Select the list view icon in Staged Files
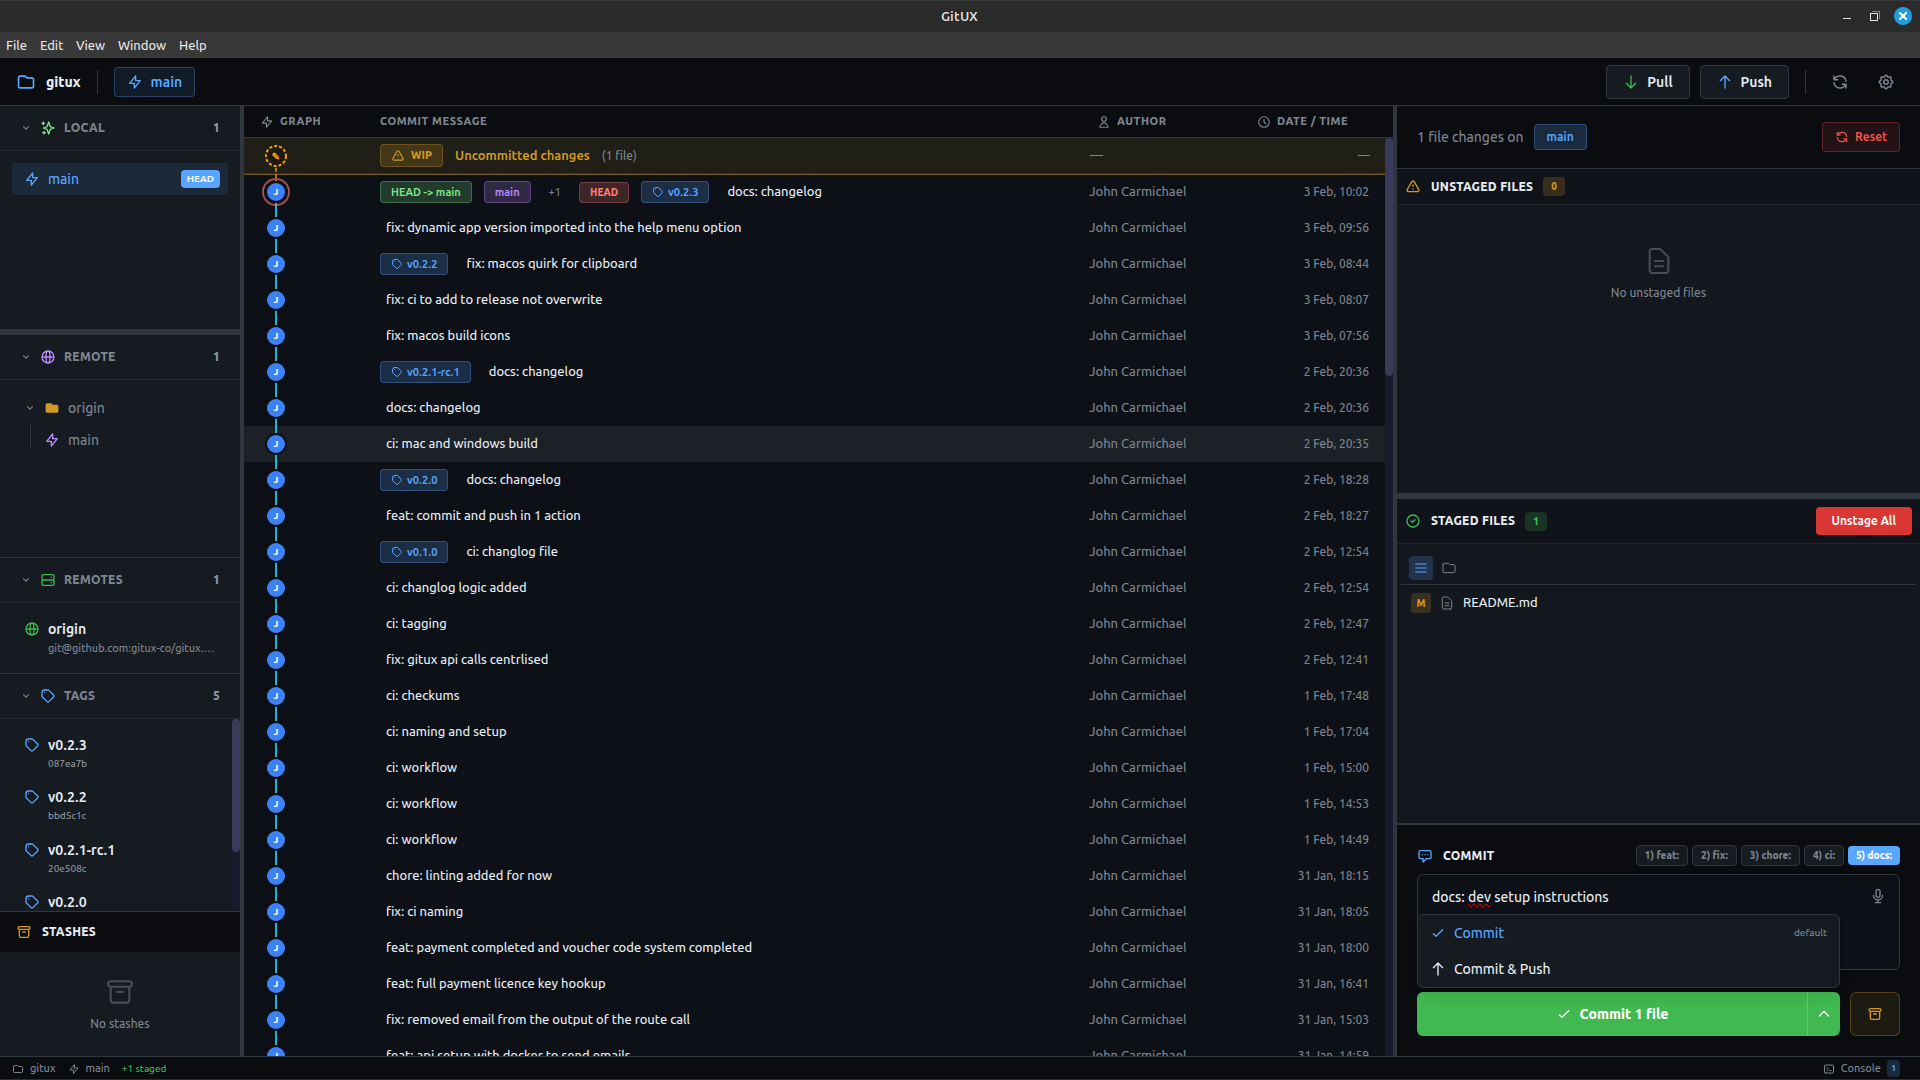 click(x=1420, y=568)
